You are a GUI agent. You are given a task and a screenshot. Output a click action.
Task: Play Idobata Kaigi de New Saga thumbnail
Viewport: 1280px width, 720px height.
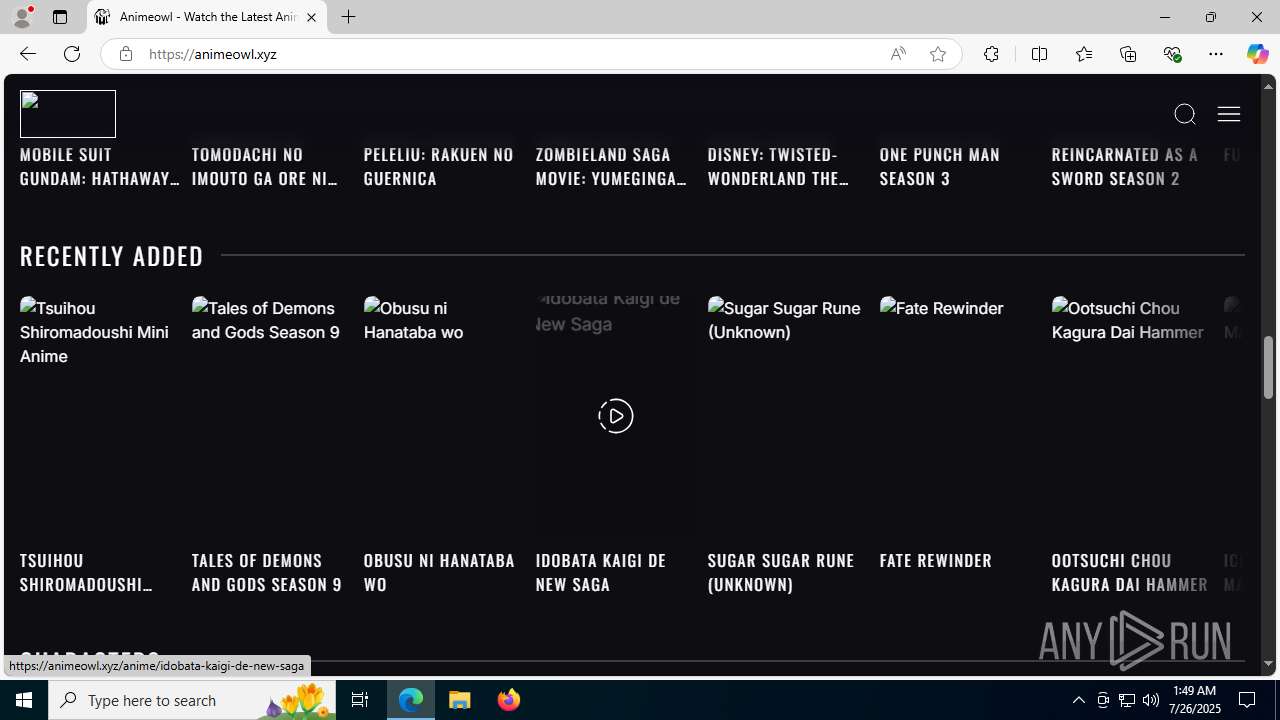click(615, 416)
